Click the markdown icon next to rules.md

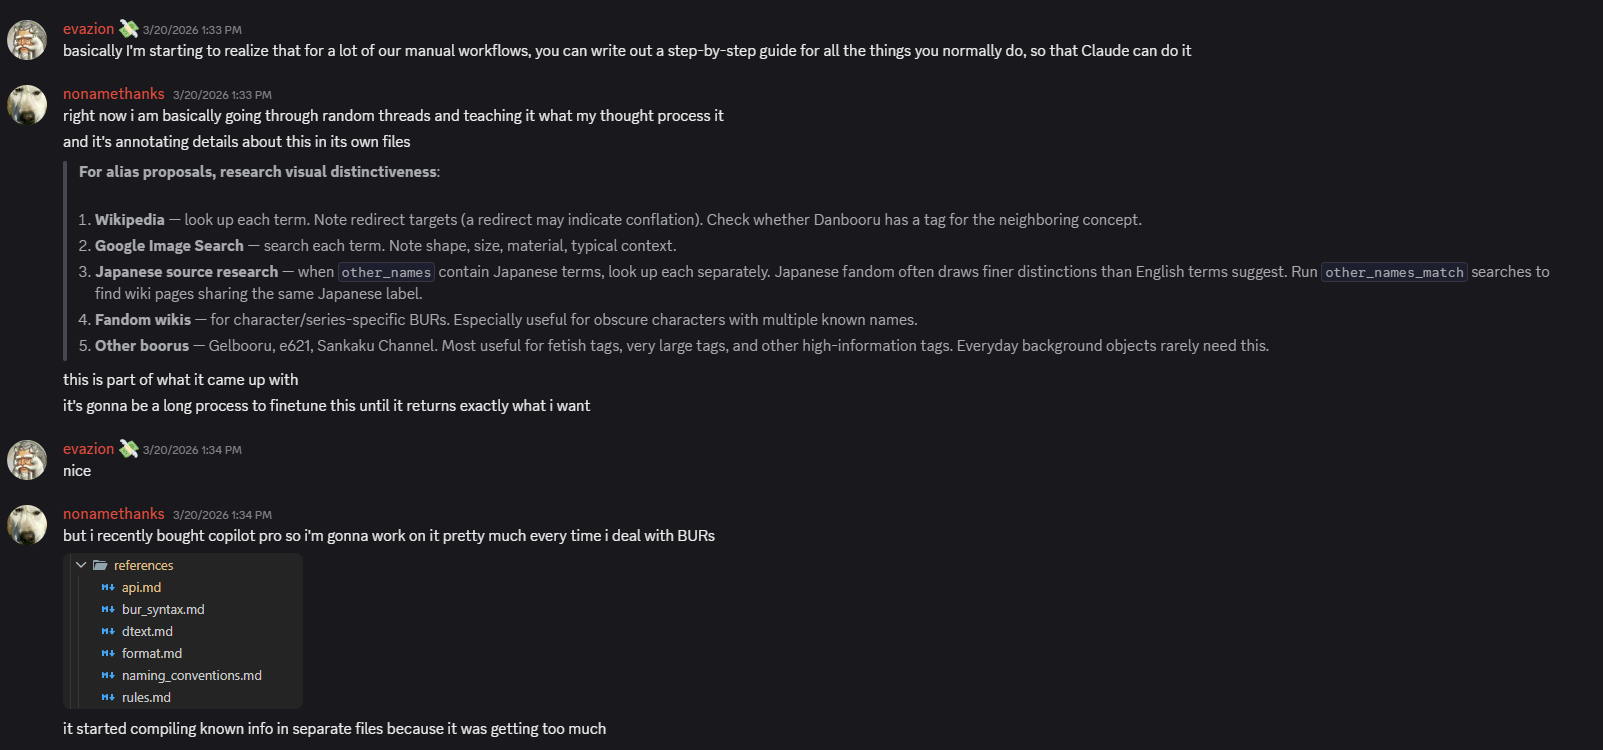tap(108, 698)
